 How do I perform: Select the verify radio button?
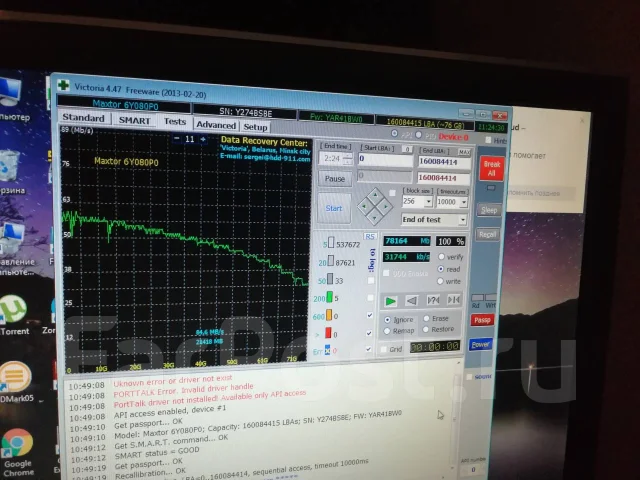[441, 257]
